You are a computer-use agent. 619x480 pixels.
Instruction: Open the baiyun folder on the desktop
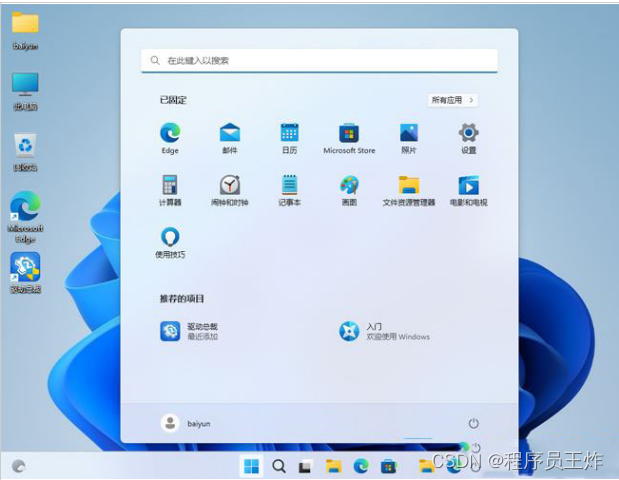tap(25, 31)
